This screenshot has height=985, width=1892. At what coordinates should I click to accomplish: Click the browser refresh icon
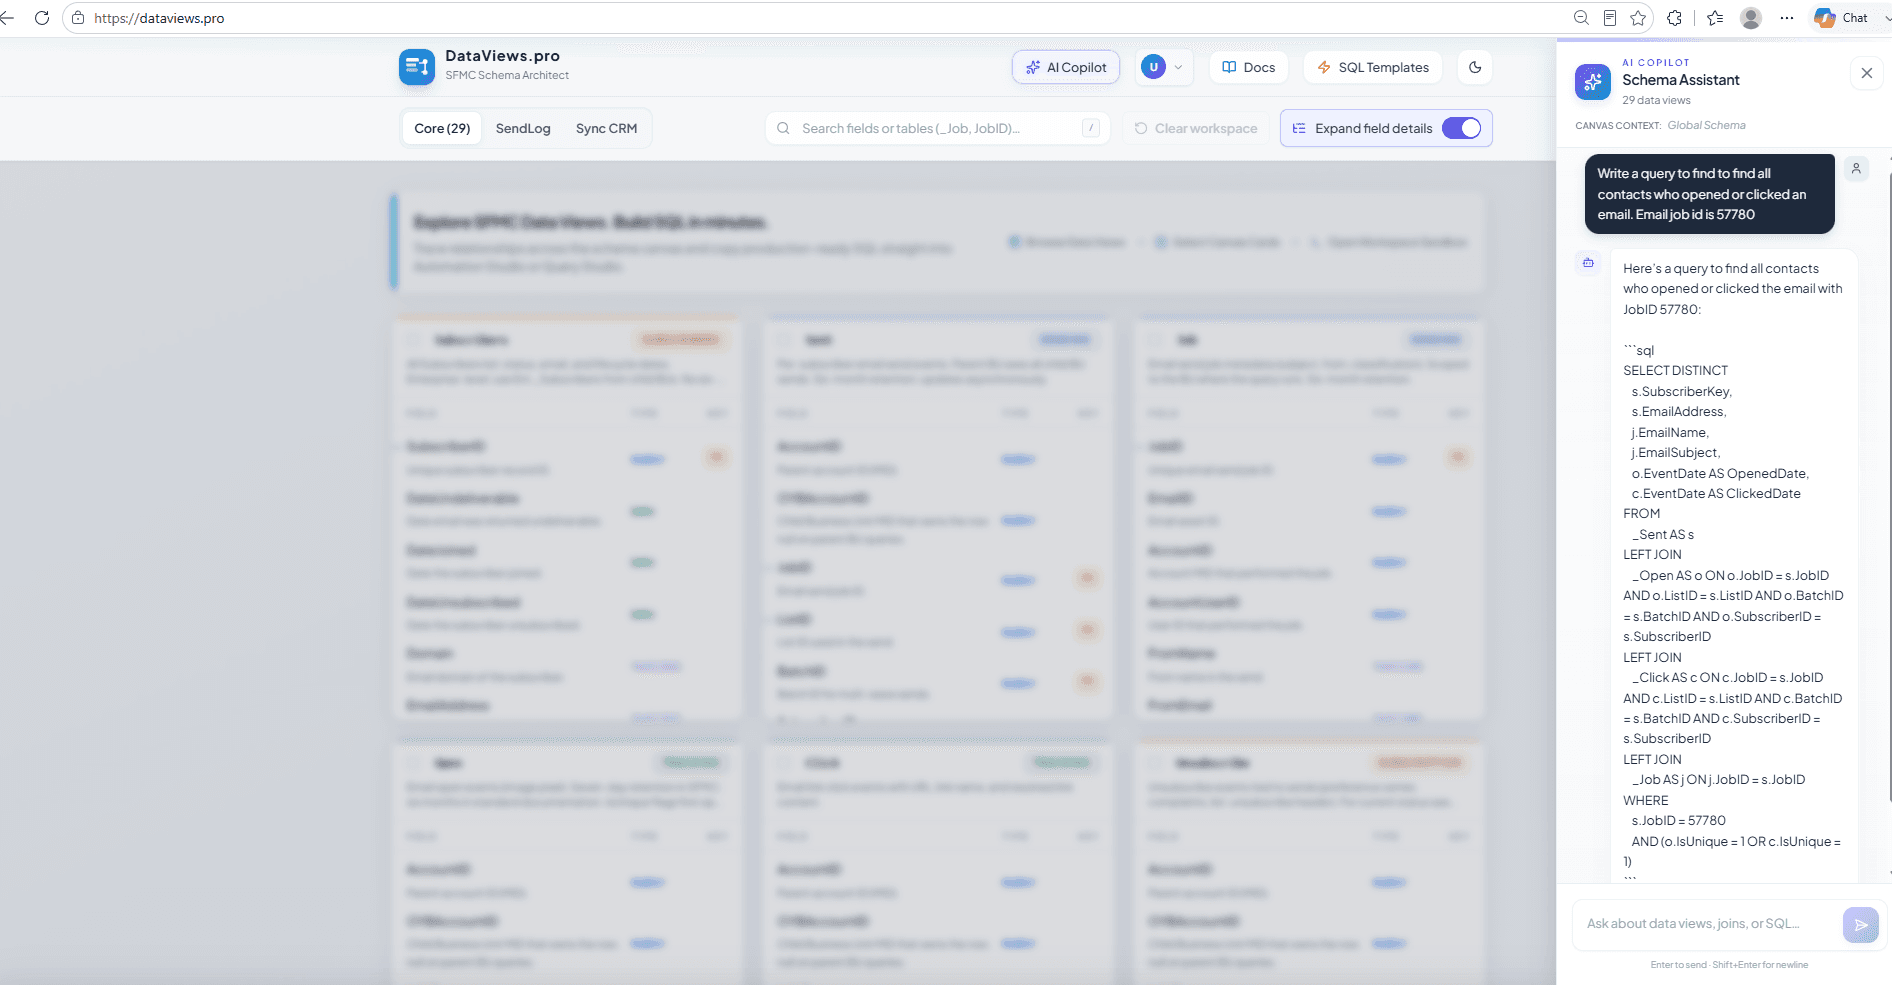[x=42, y=18]
